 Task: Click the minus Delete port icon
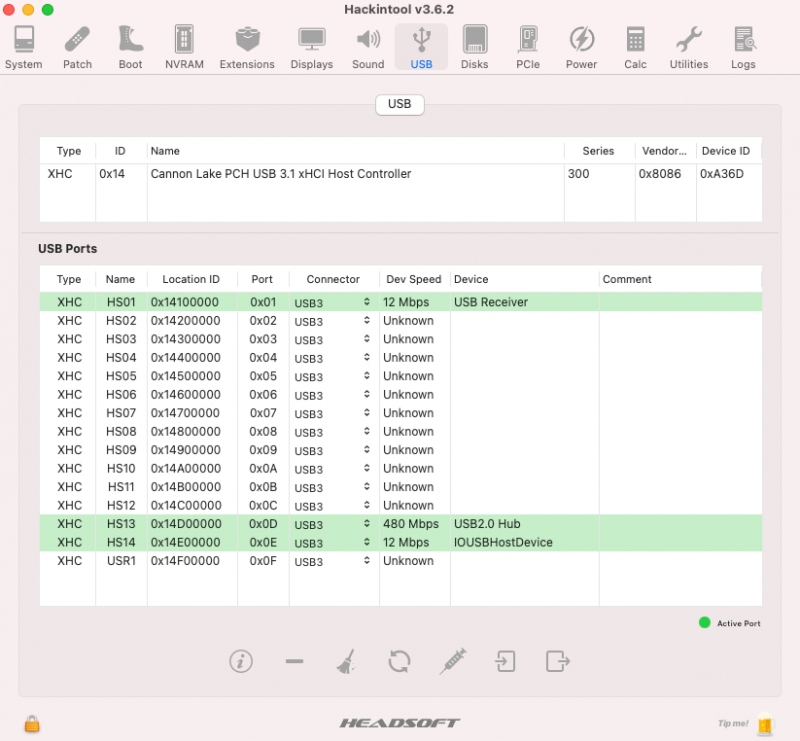click(294, 661)
